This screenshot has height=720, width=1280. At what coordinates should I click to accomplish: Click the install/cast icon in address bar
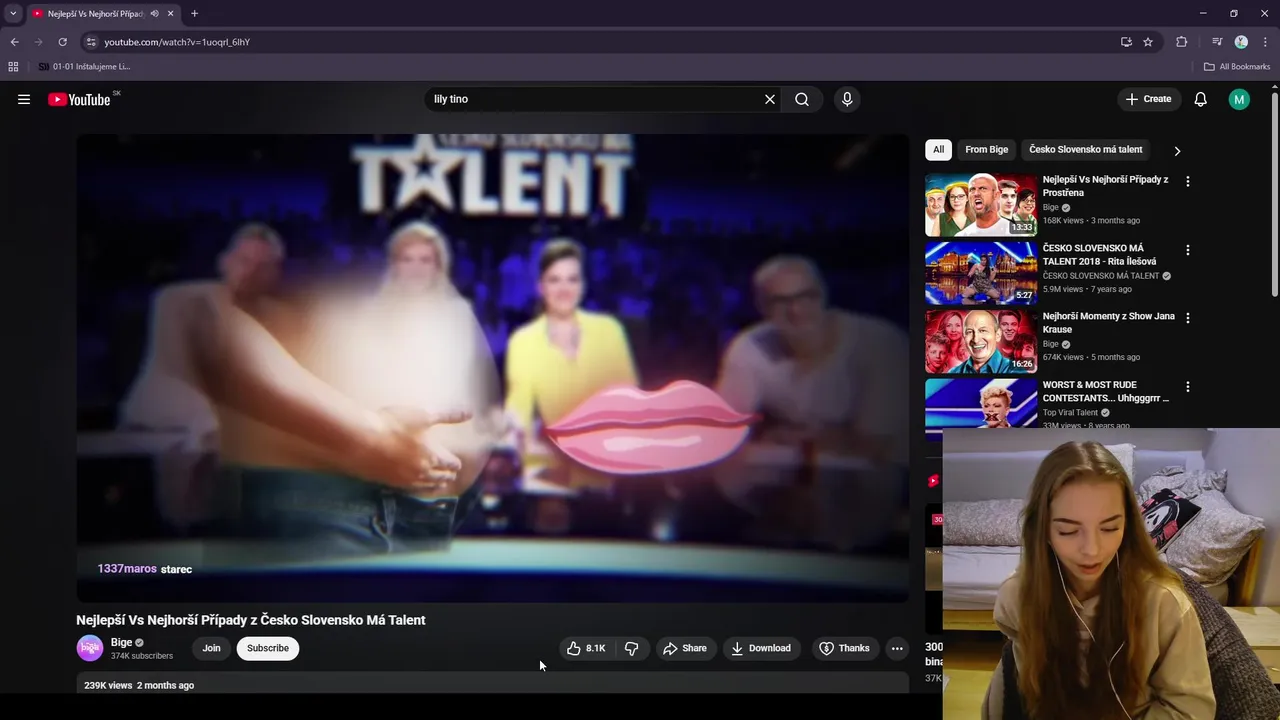1126,42
